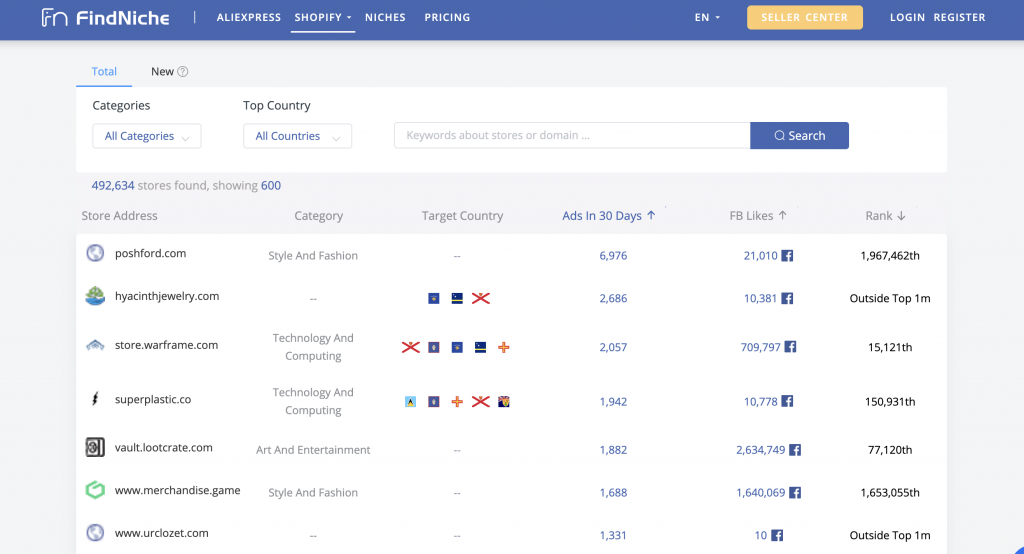Click the 1,640,069 FB likes value
This screenshot has height=554, width=1024.
(x=760, y=493)
